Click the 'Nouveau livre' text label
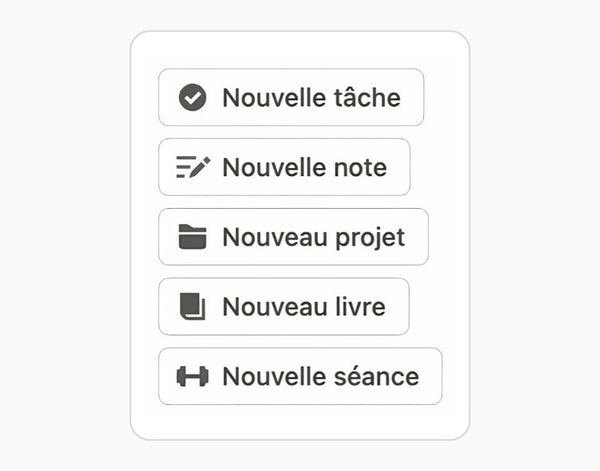The height and width of the screenshot is (471, 600). tap(304, 307)
